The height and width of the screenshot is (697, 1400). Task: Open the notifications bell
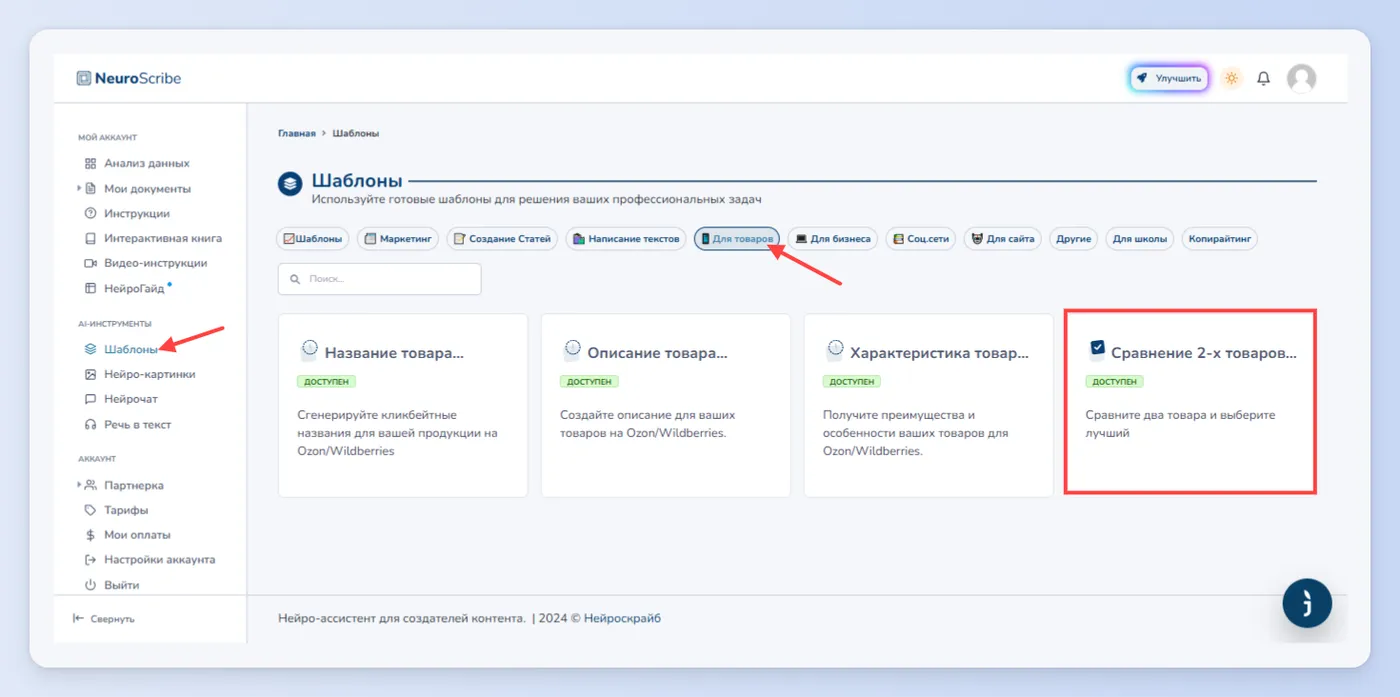pyautogui.click(x=1264, y=78)
